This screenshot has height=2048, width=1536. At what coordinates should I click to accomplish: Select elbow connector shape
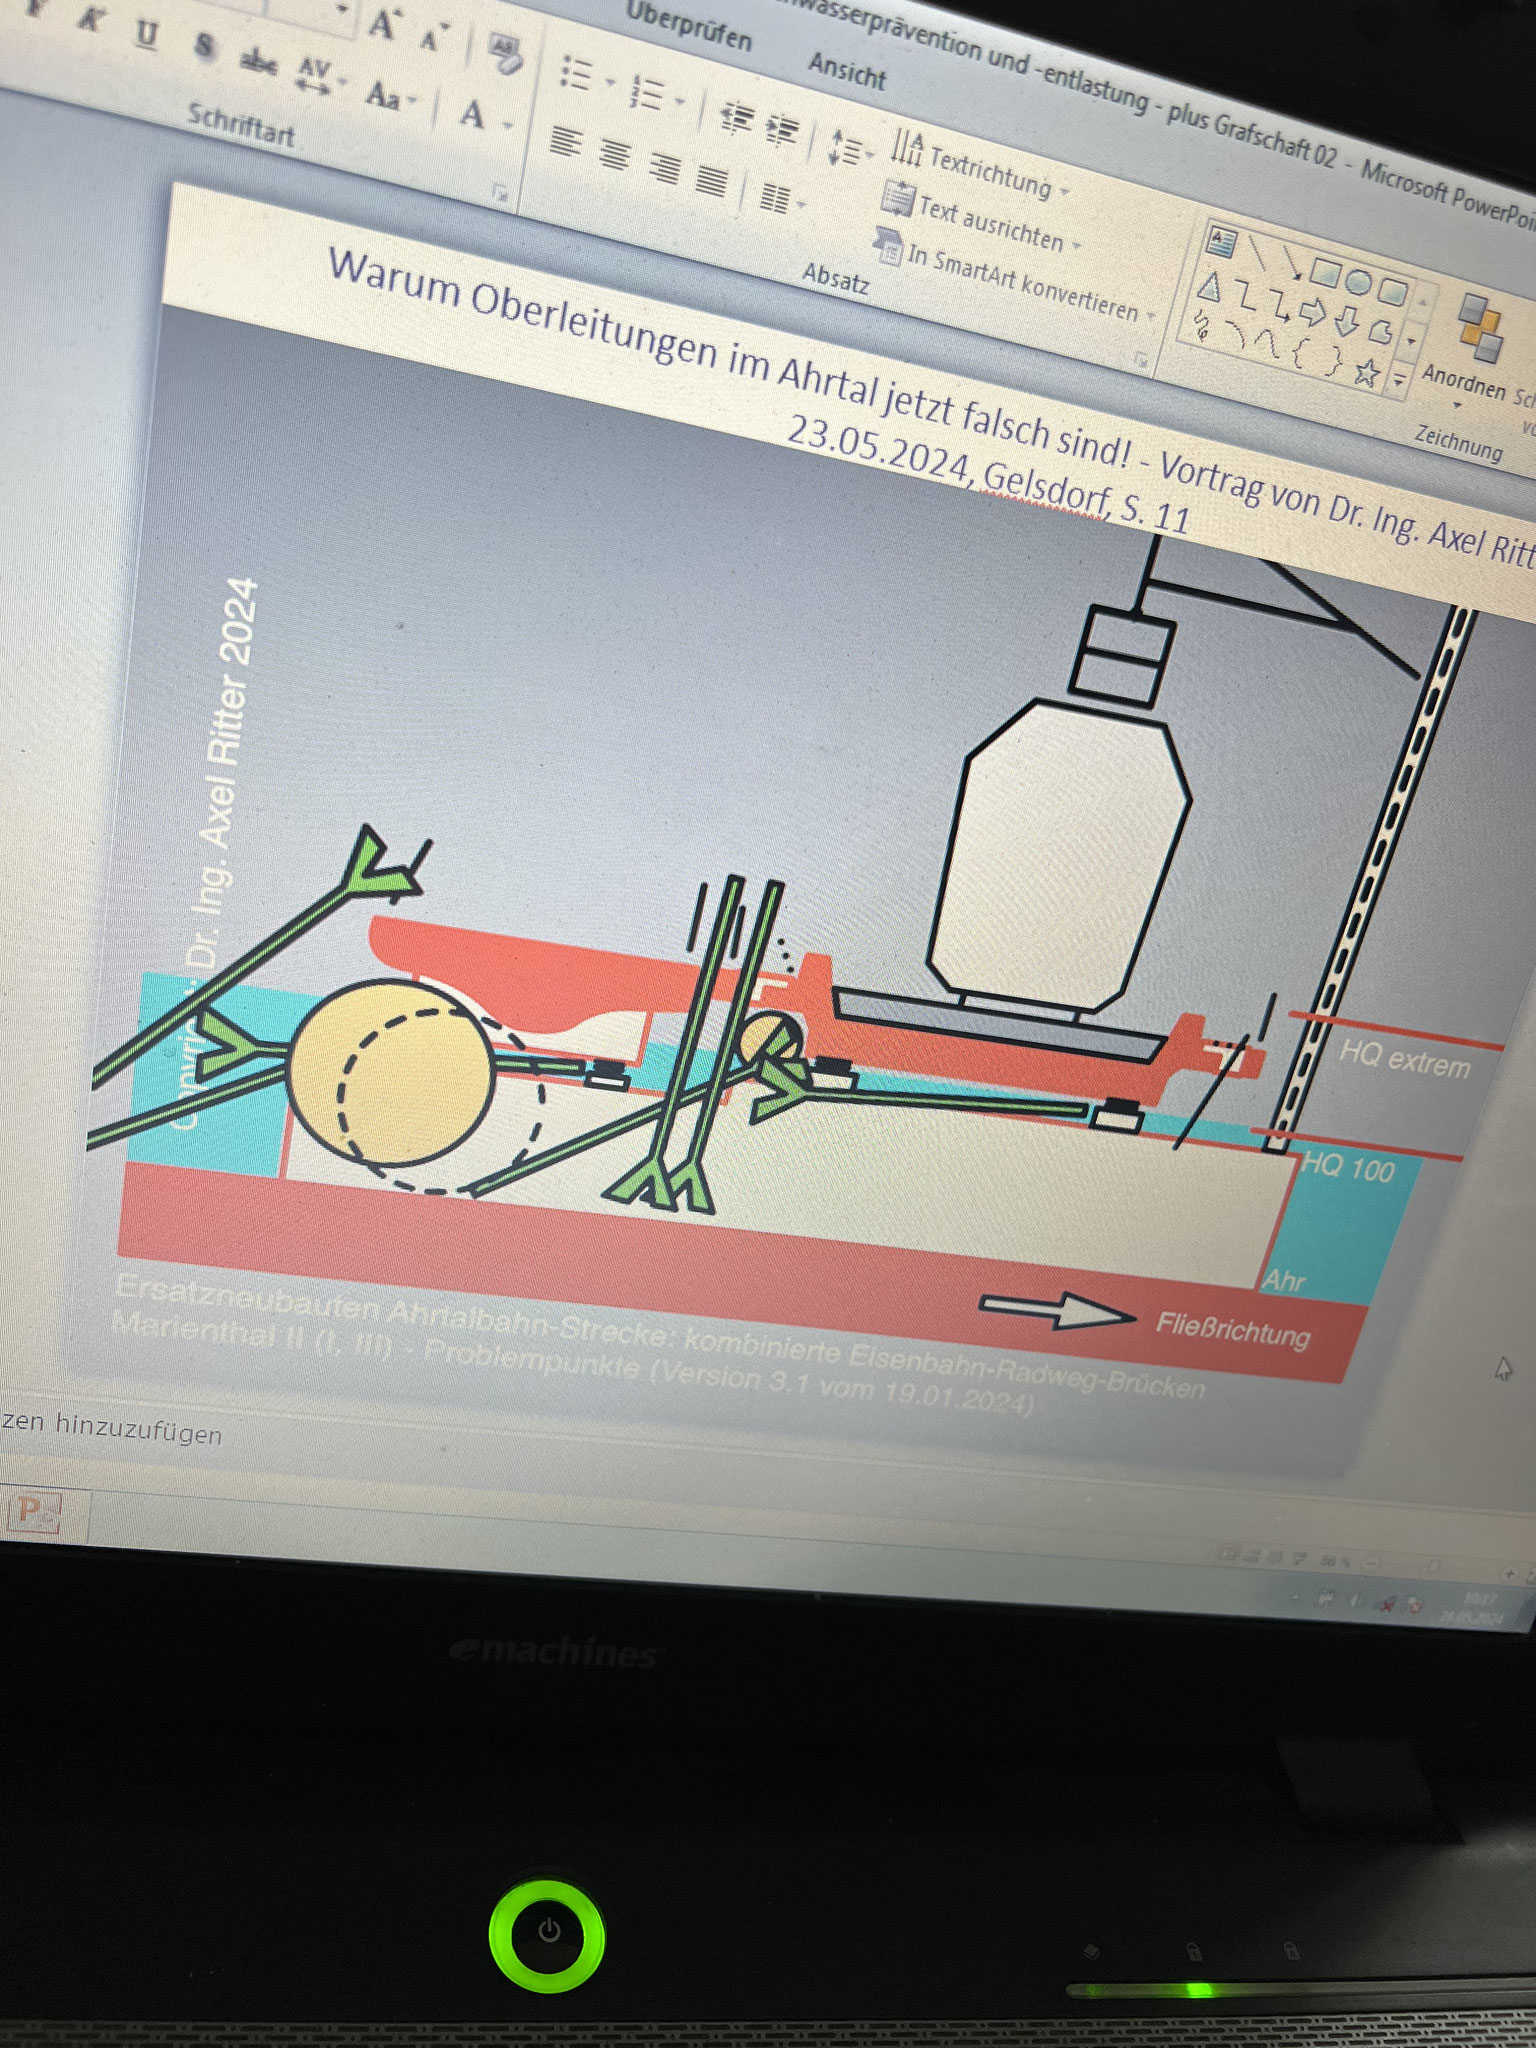(1245, 297)
